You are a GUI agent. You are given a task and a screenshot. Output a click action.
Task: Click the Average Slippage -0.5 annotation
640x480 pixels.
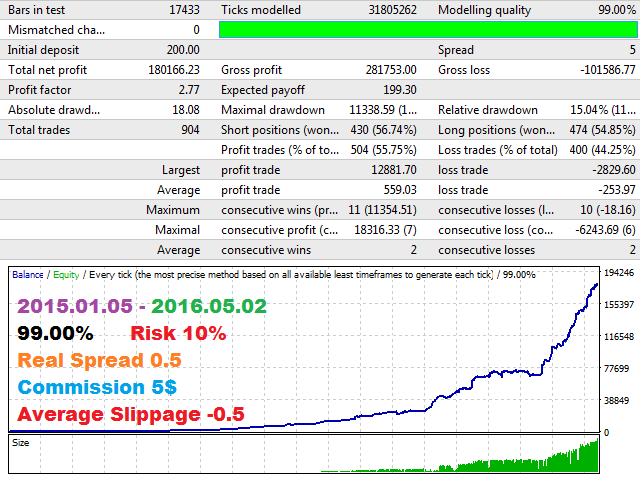pos(131,415)
